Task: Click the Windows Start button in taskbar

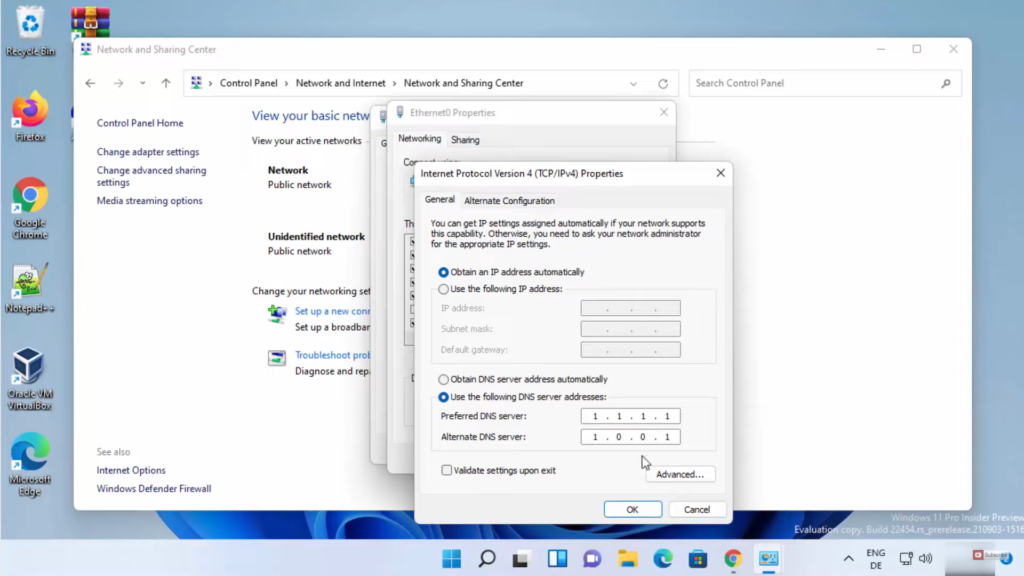Action: 452,558
